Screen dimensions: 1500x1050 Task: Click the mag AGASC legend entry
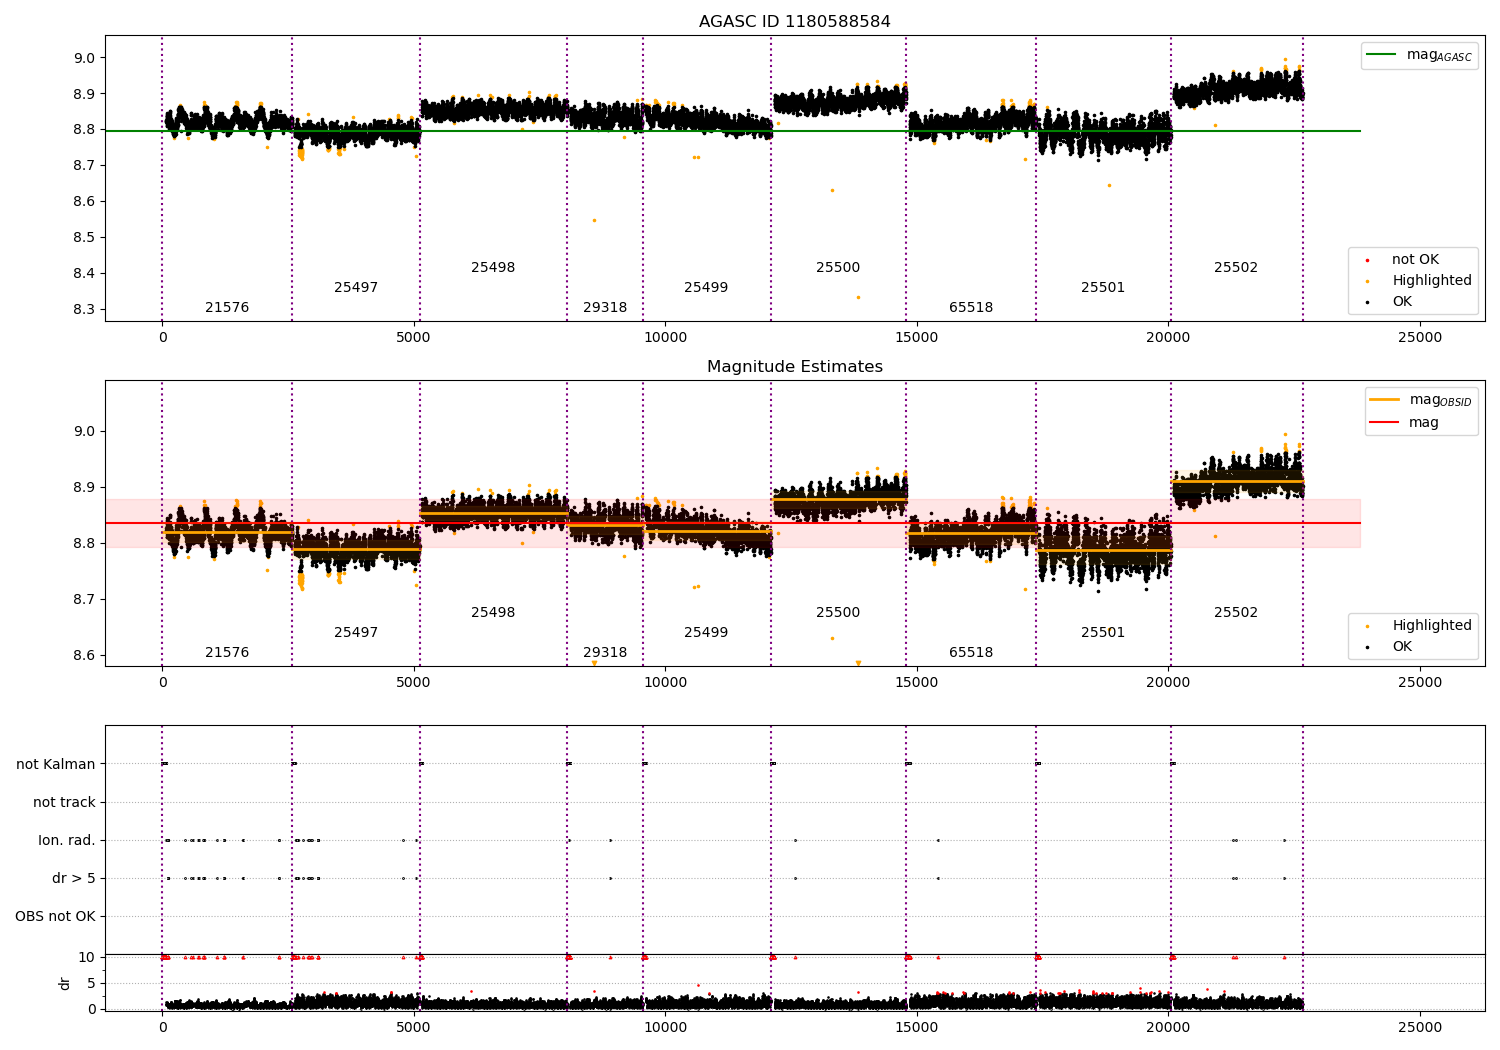(x=1419, y=55)
